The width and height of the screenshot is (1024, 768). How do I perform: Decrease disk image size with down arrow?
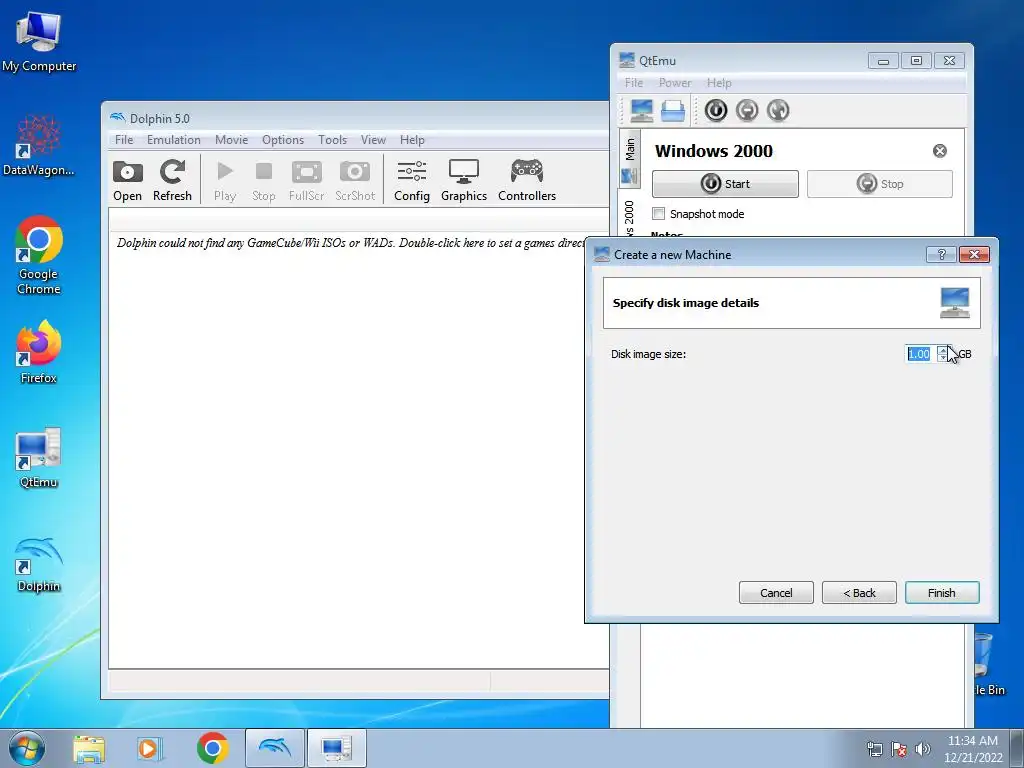[x=942, y=359]
